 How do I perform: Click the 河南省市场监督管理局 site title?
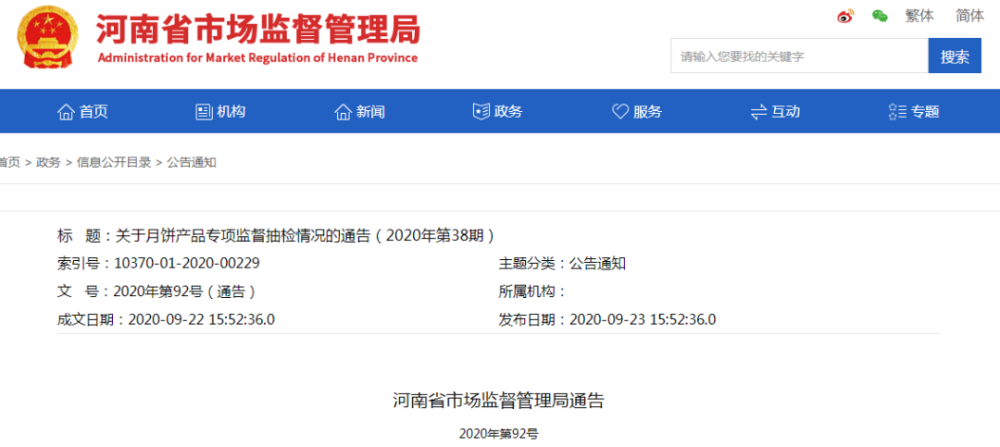coord(258,29)
